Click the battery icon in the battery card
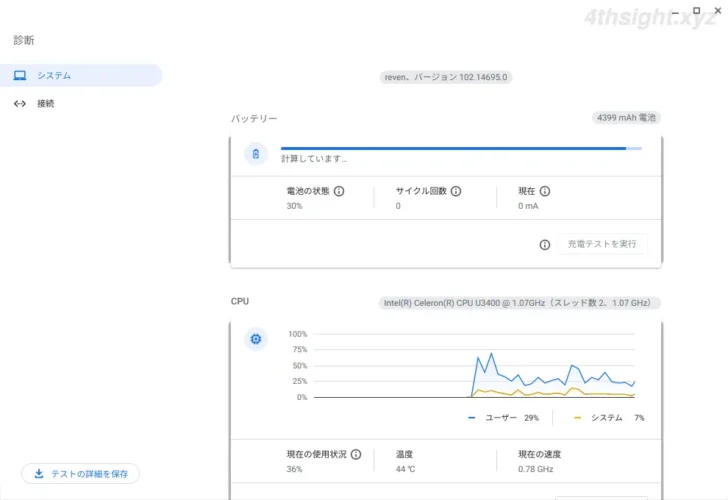The width and height of the screenshot is (728, 500). (256, 154)
